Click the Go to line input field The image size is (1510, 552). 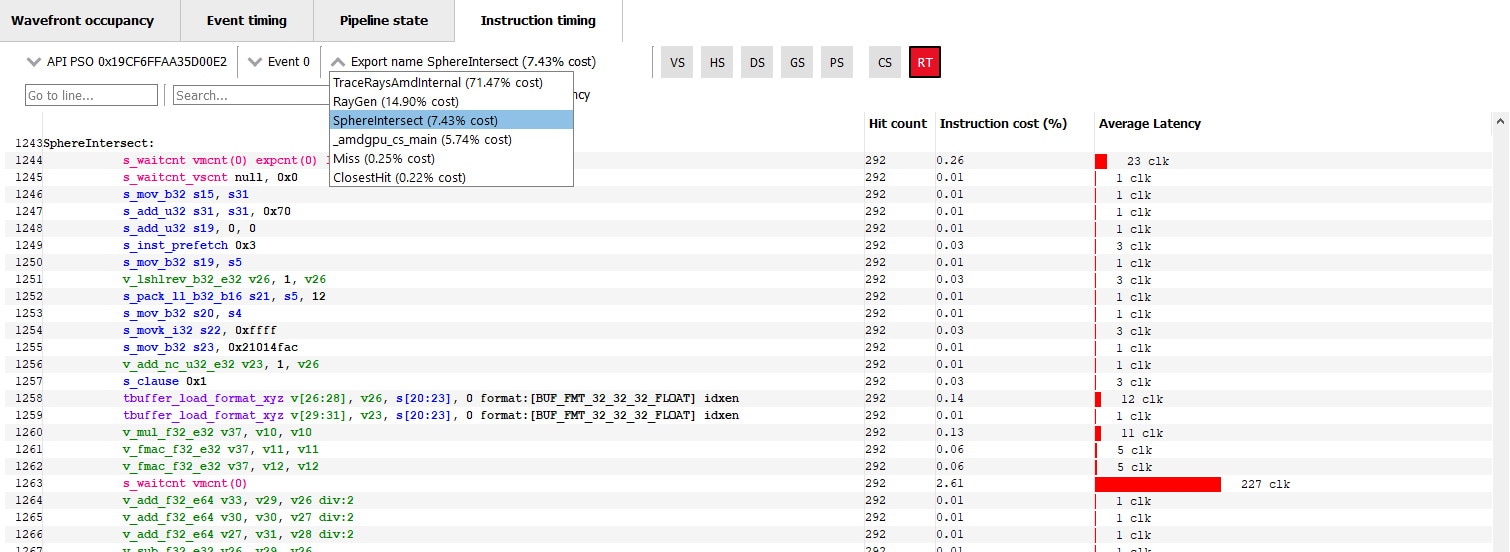click(x=91, y=95)
